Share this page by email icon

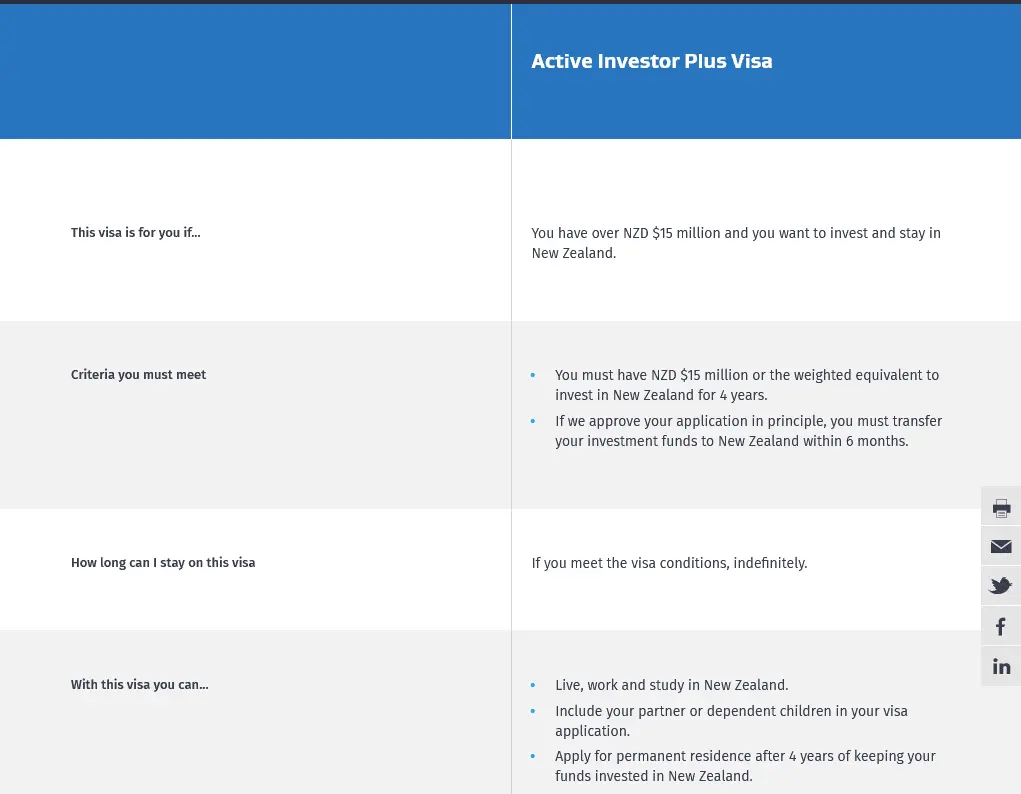1001,546
